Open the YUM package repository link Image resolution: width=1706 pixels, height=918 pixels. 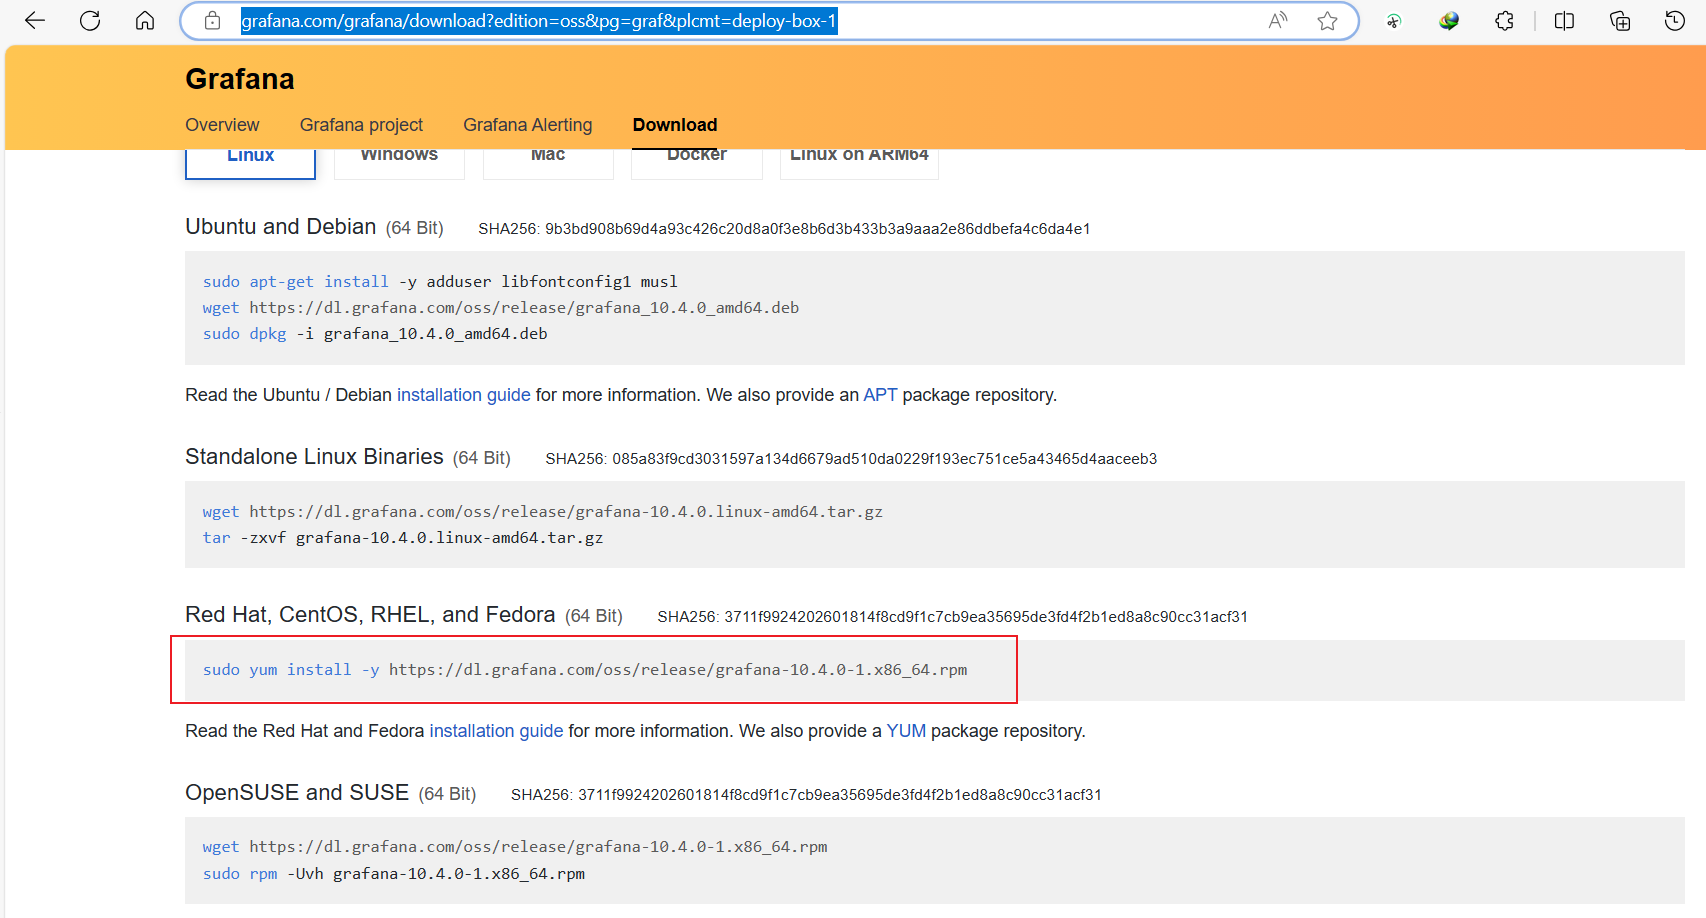coord(906,731)
